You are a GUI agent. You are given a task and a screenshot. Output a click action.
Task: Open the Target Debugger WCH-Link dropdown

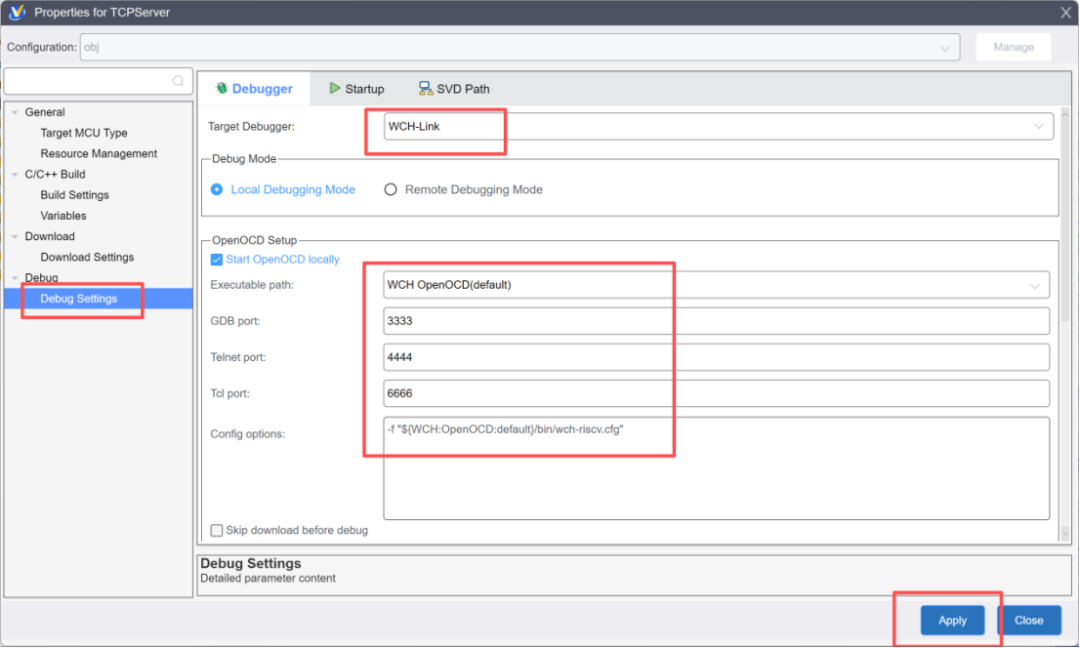[x=718, y=127]
